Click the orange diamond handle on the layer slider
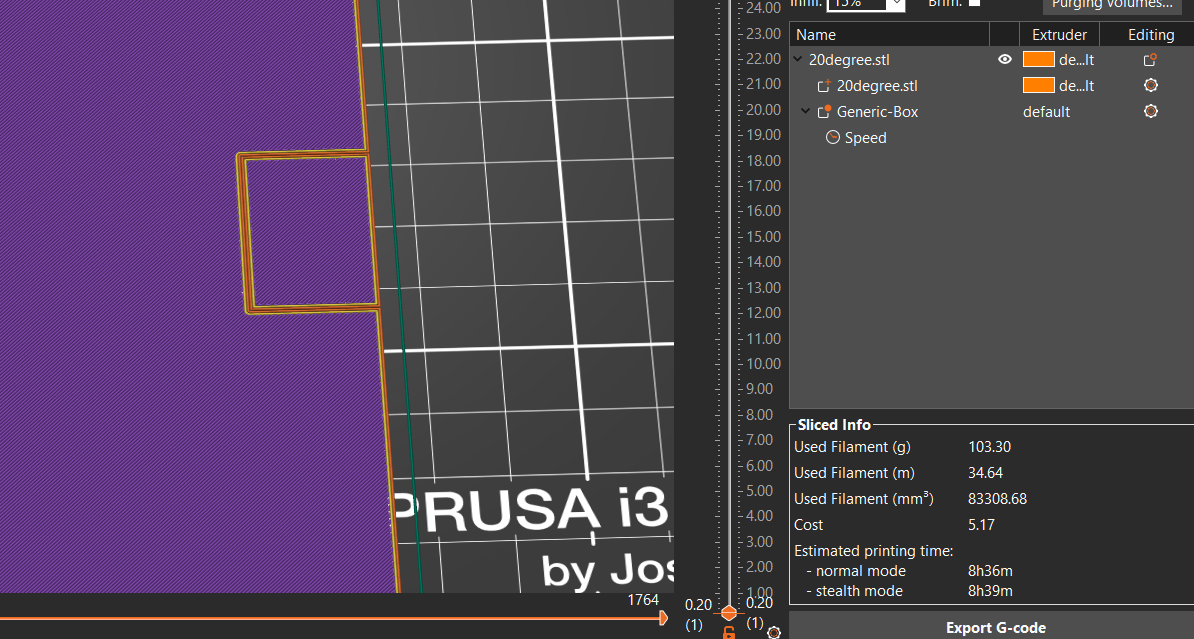This screenshot has width=1194, height=639. (728, 612)
